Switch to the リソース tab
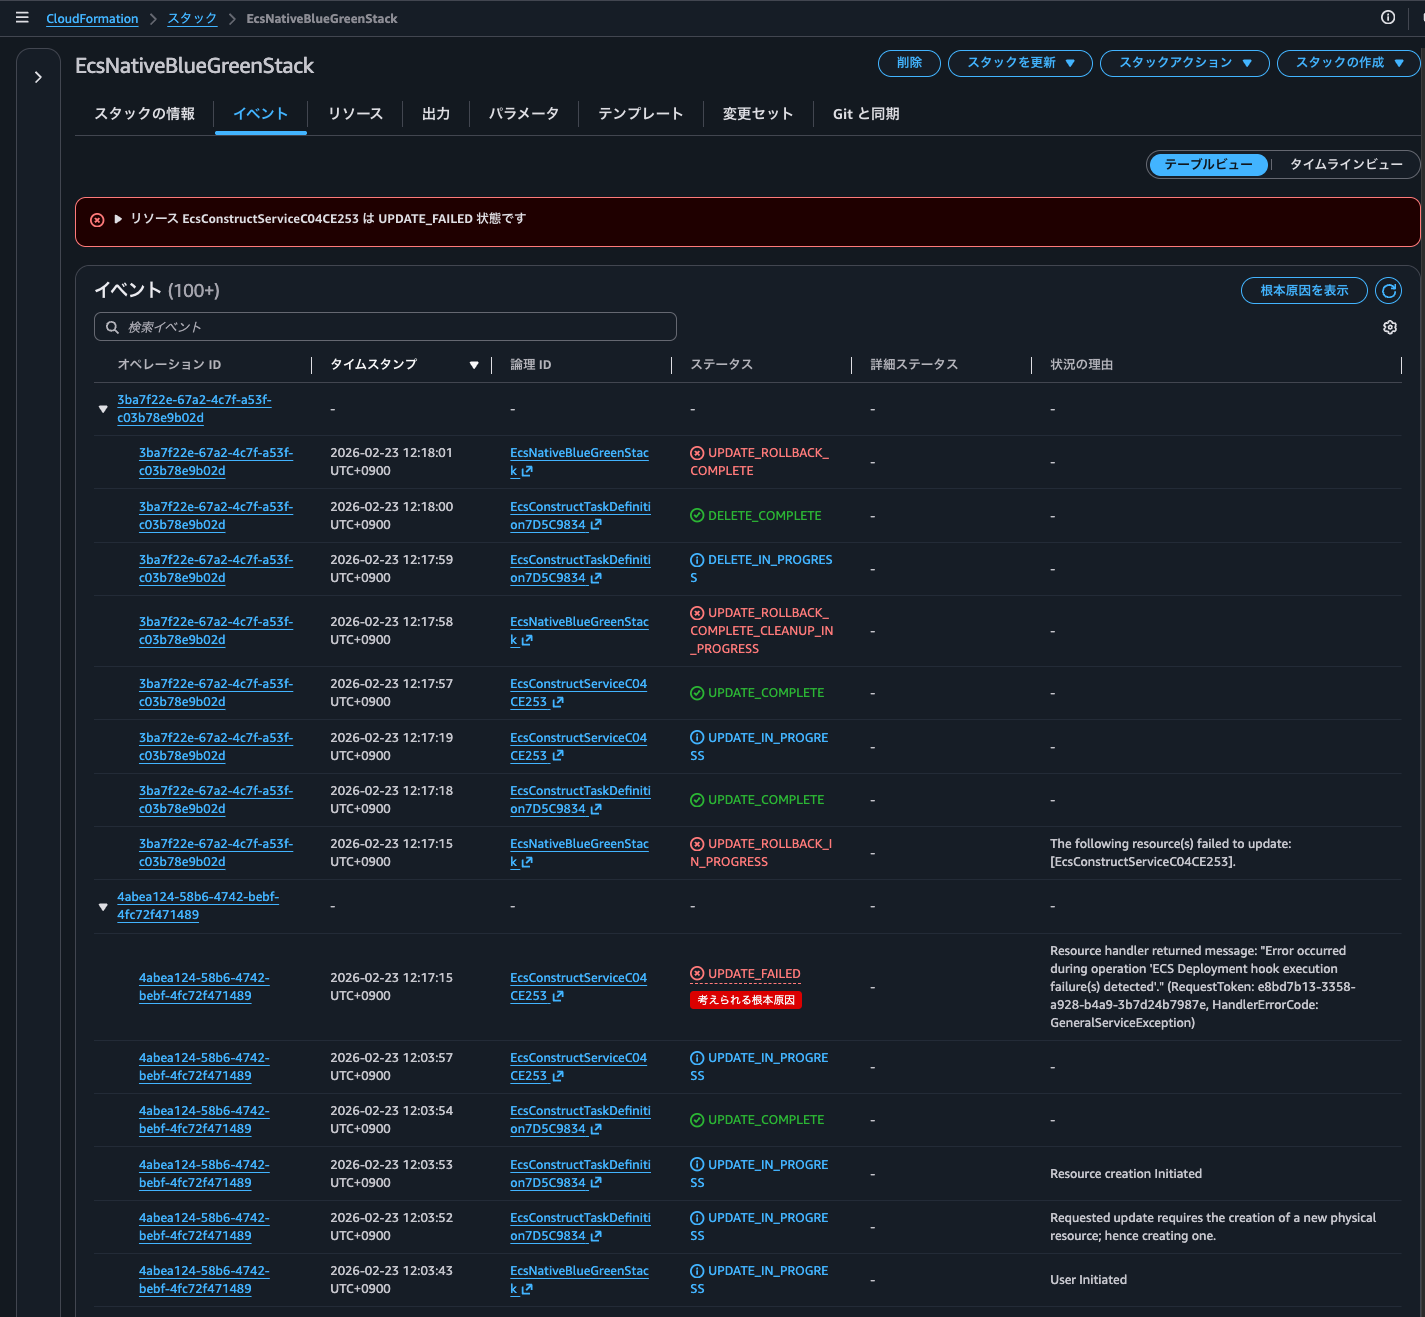Screen dimensions: 1425x1317 [355, 114]
